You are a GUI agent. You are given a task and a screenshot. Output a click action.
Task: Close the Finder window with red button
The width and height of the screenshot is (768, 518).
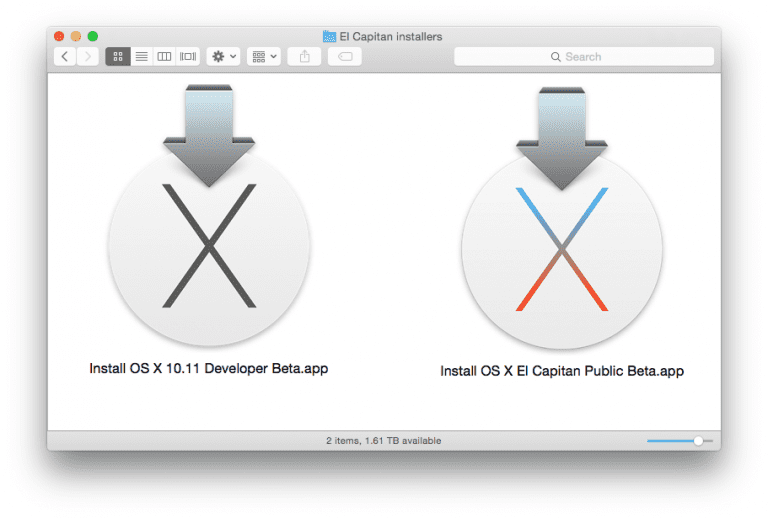pyautogui.click(x=59, y=36)
